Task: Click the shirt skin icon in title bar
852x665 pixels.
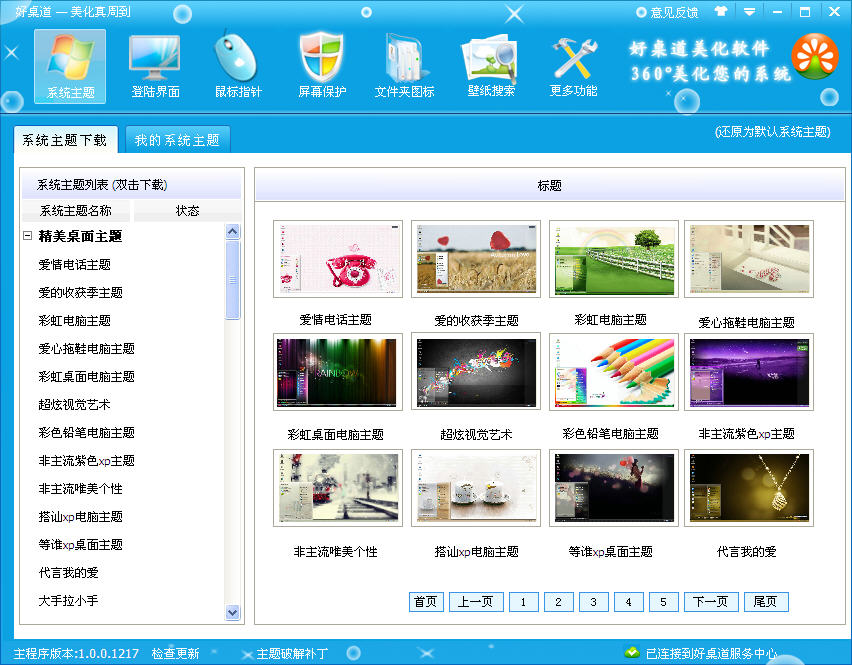Action: click(x=722, y=12)
